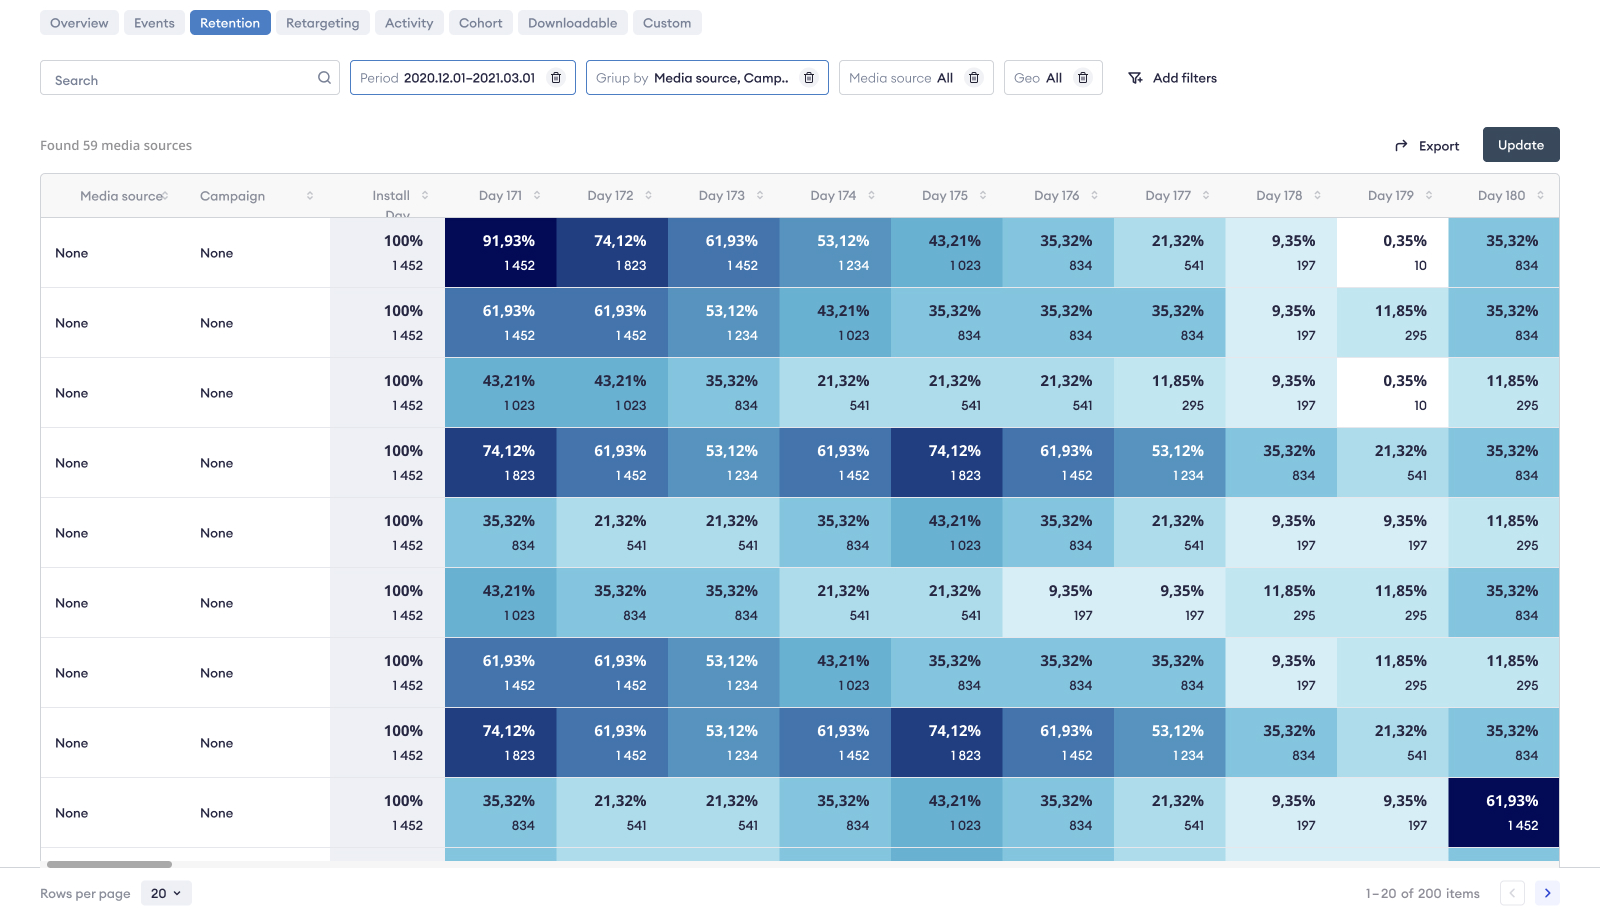Sort the Day 175 column
The image size is (1602, 918).
click(983, 196)
